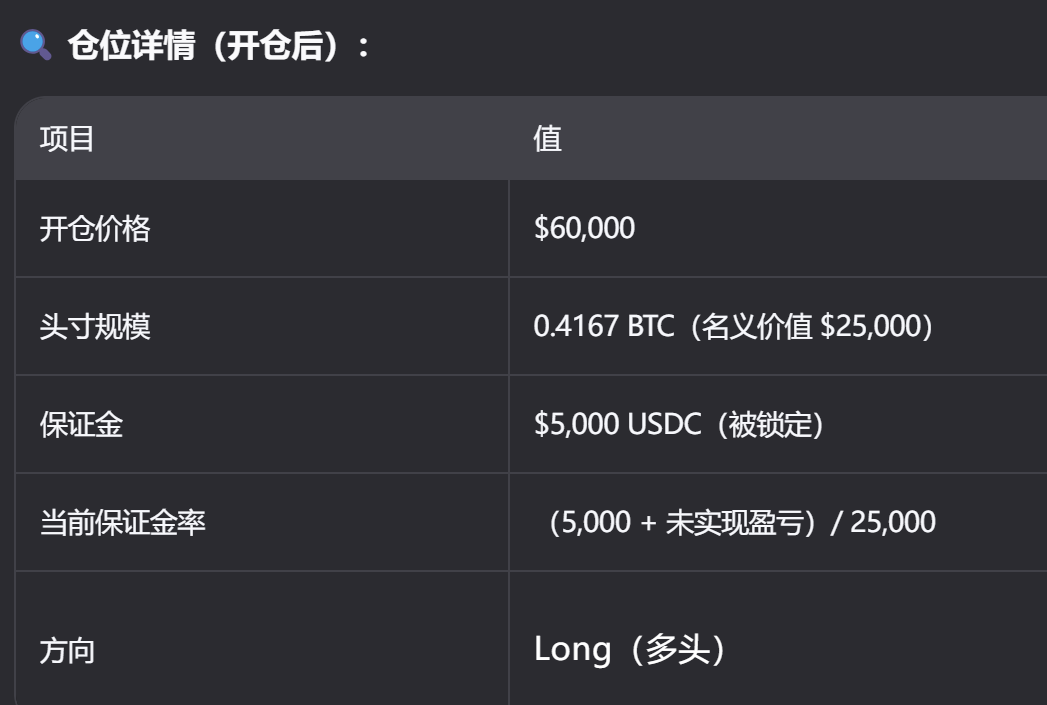Screen dimensions: 1047x705
Task: Click the 值 column header
Action: click(x=547, y=139)
